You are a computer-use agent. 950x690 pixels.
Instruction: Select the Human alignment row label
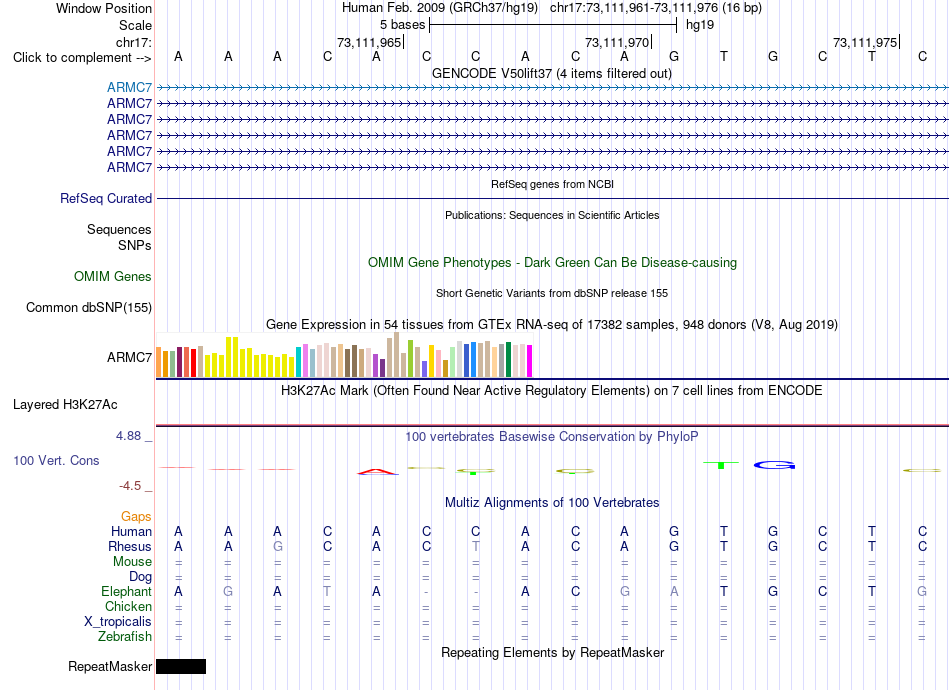click(x=131, y=532)
